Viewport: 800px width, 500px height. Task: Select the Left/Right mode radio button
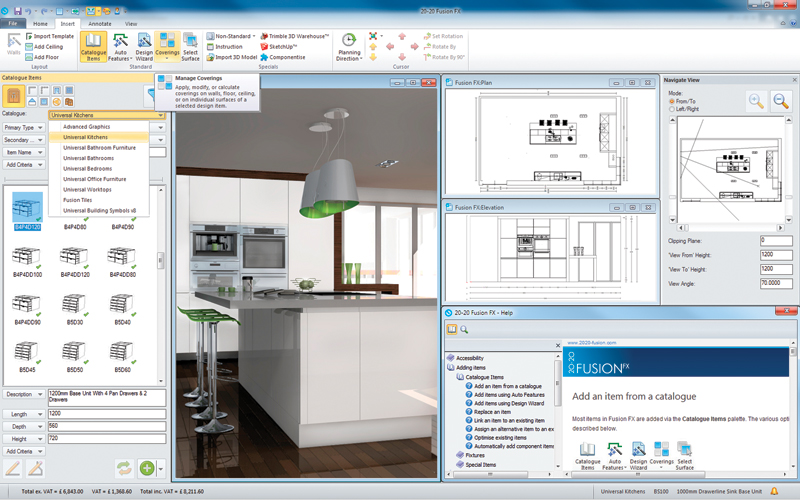(x=672, y=109)
